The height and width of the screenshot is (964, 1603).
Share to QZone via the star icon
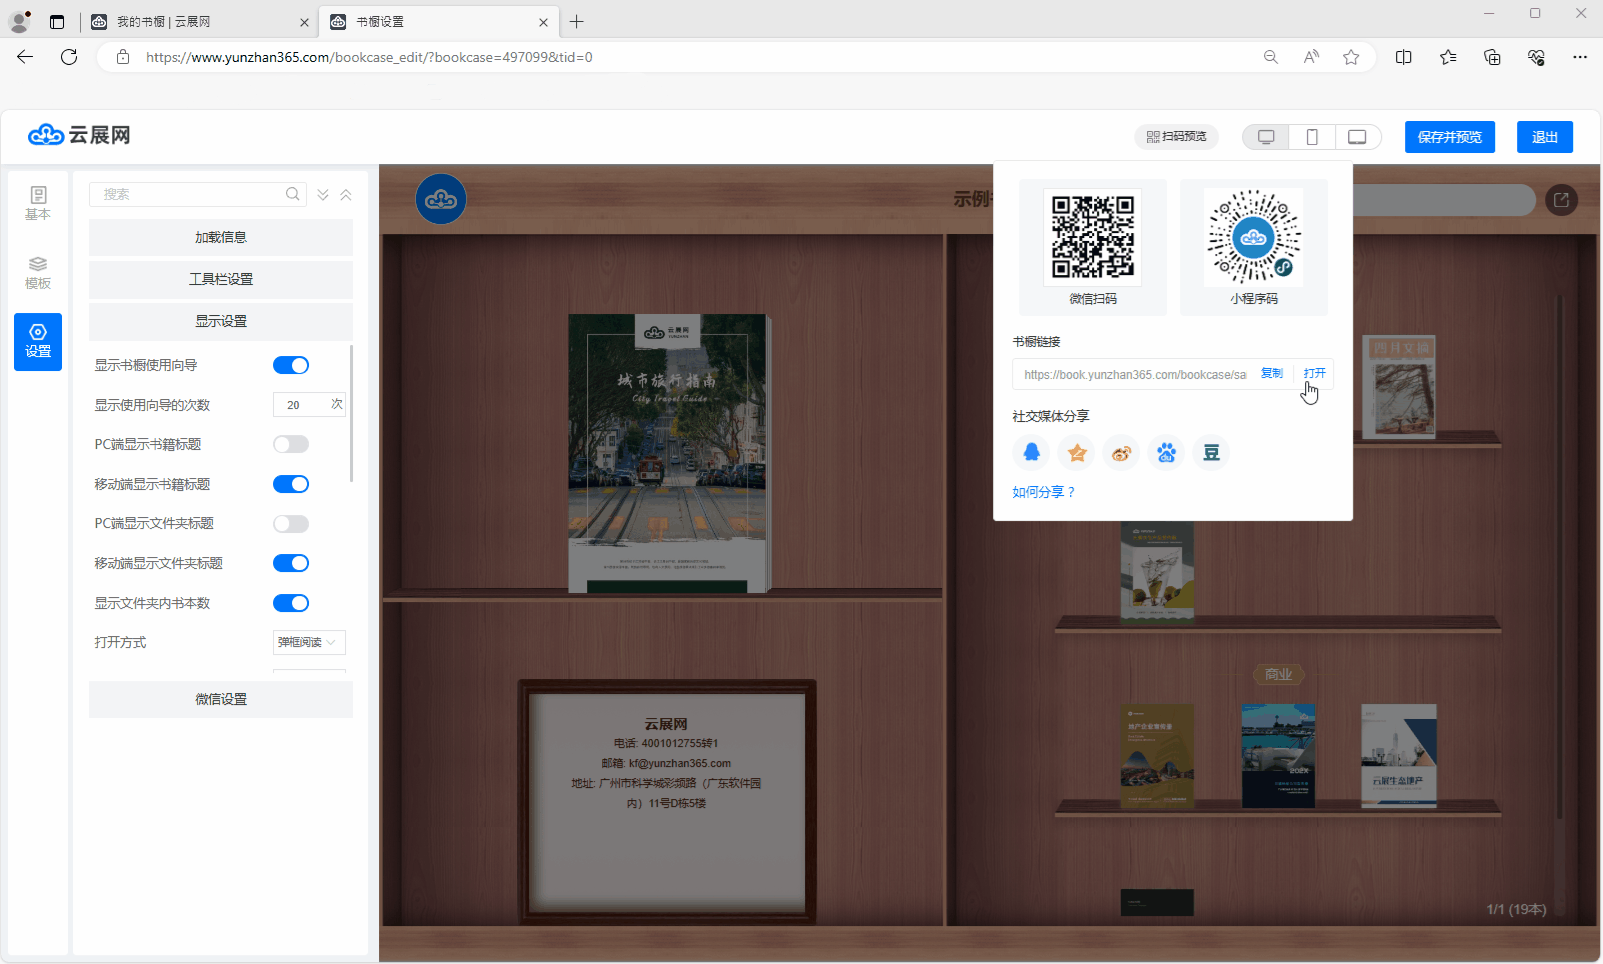[1077, 453]
